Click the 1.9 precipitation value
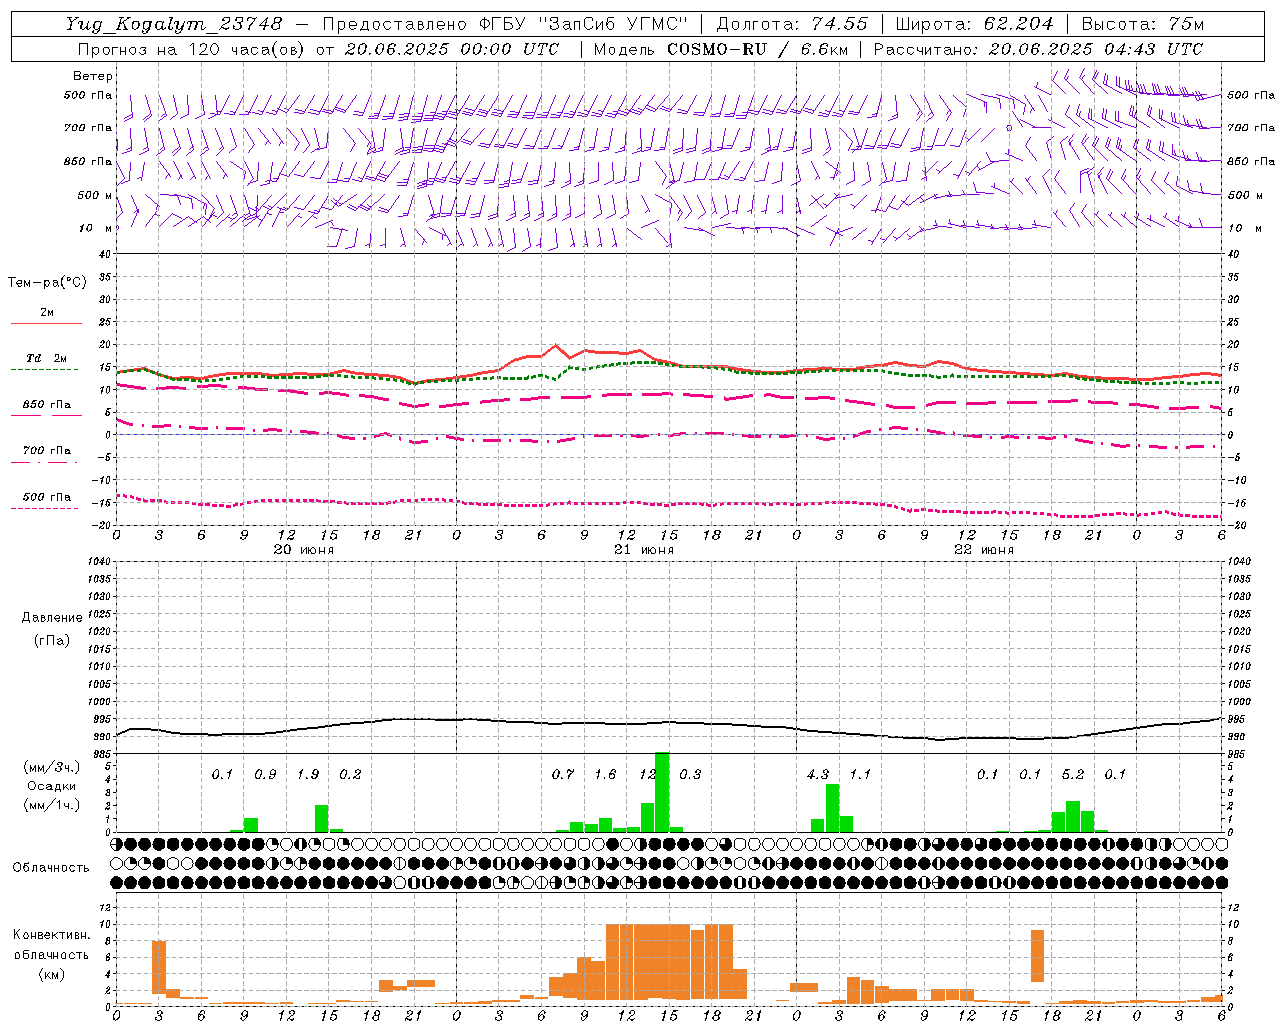The height and width of the screenshot is (1024, 1280). 308,774
